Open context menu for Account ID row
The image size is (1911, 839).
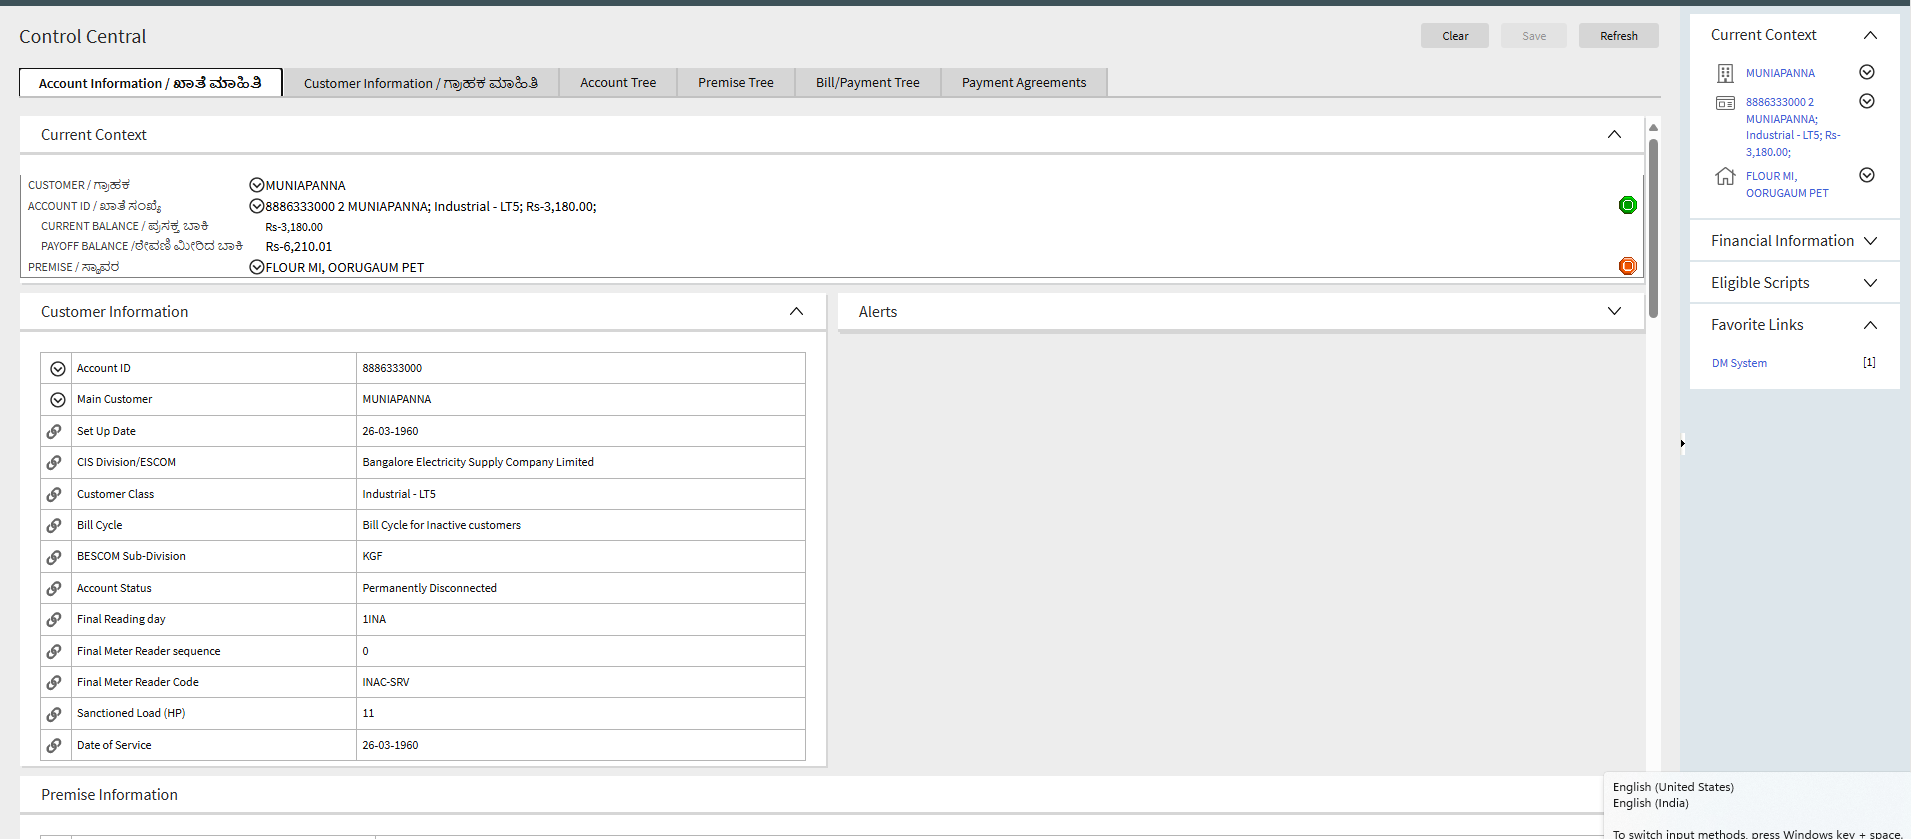(58, 369)
